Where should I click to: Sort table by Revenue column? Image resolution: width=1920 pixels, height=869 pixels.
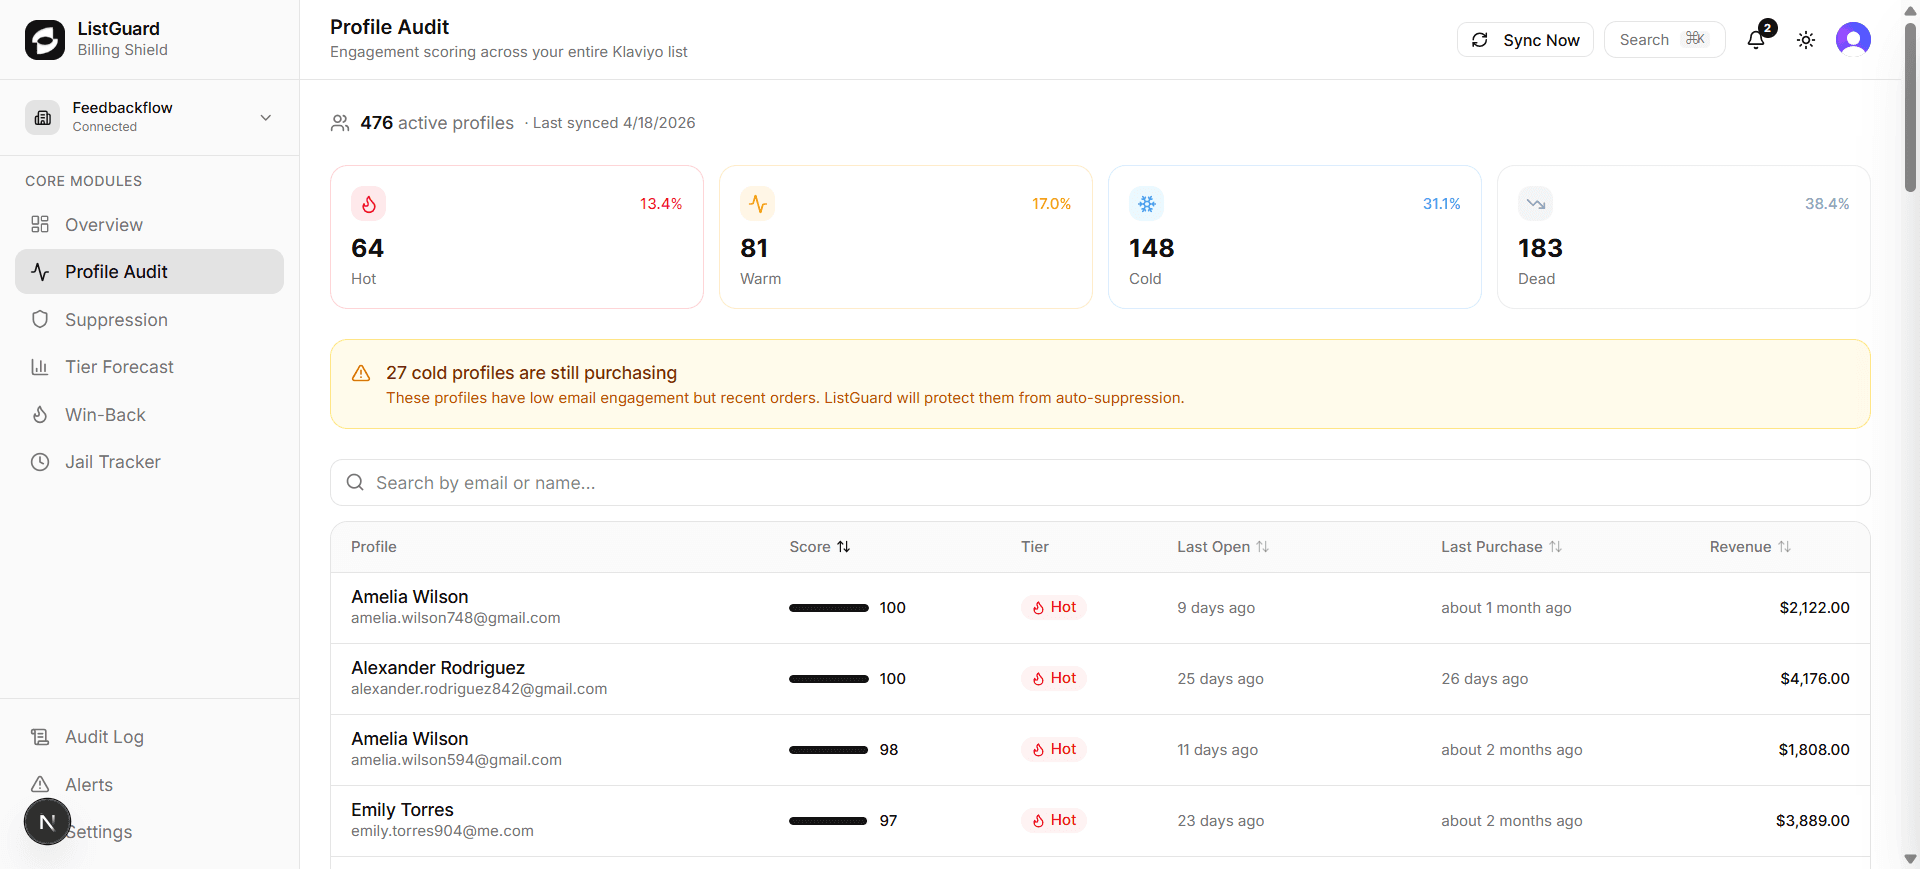pos(1750,547)
